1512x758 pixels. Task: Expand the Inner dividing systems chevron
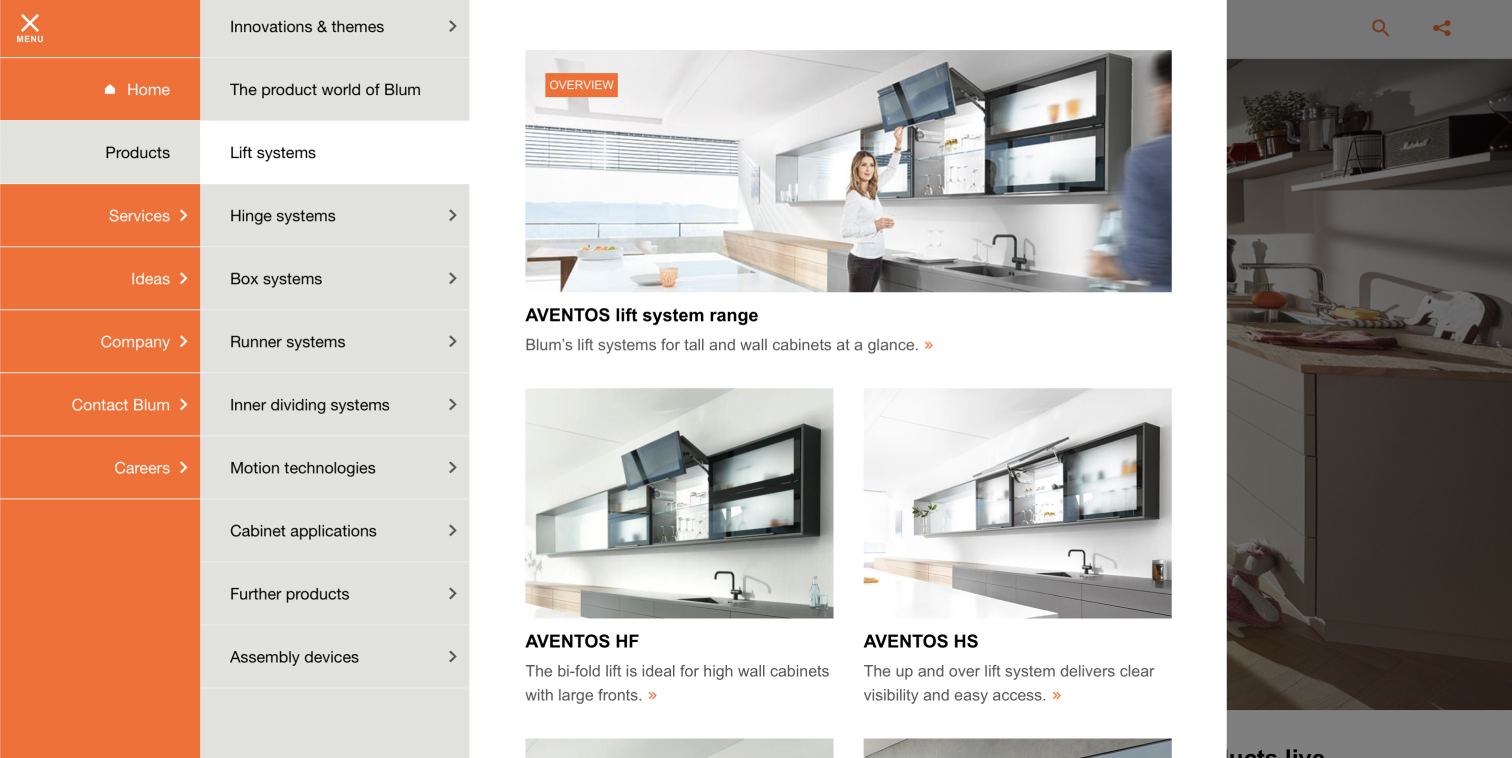click(x=452, y=404)
